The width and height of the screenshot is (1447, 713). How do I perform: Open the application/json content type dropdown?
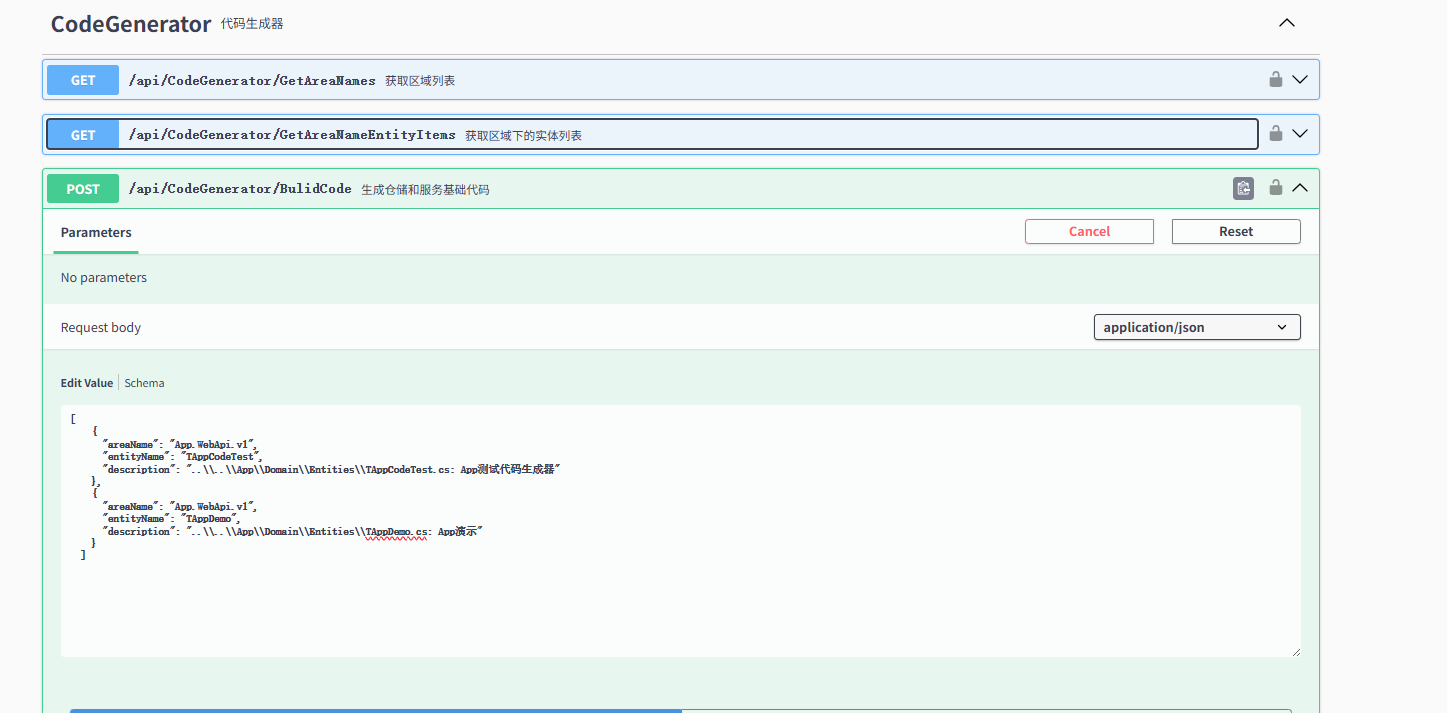1197,327
